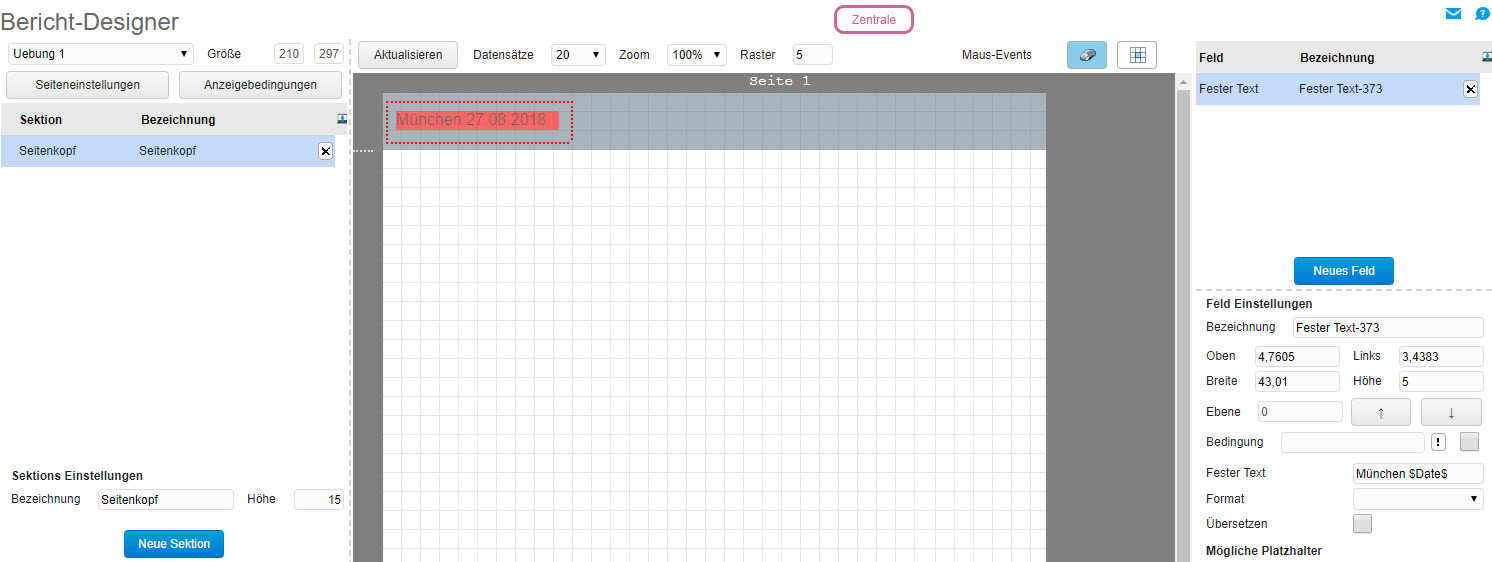Click the Oben value field 4,7605
Viewport: 1492px width, 562px height.
coord(1297,357)
